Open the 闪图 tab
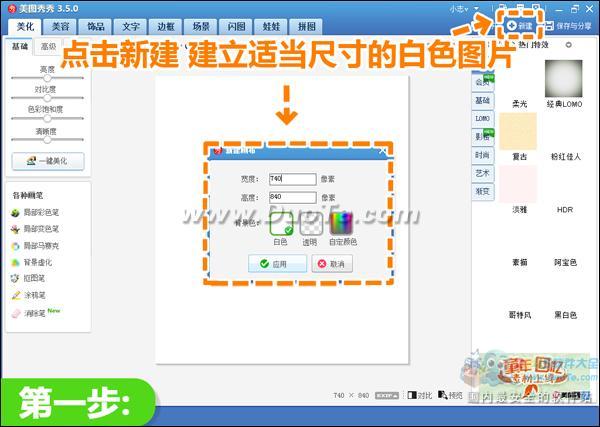Screen dimensions: 600x427 click(x=236, y=26)
